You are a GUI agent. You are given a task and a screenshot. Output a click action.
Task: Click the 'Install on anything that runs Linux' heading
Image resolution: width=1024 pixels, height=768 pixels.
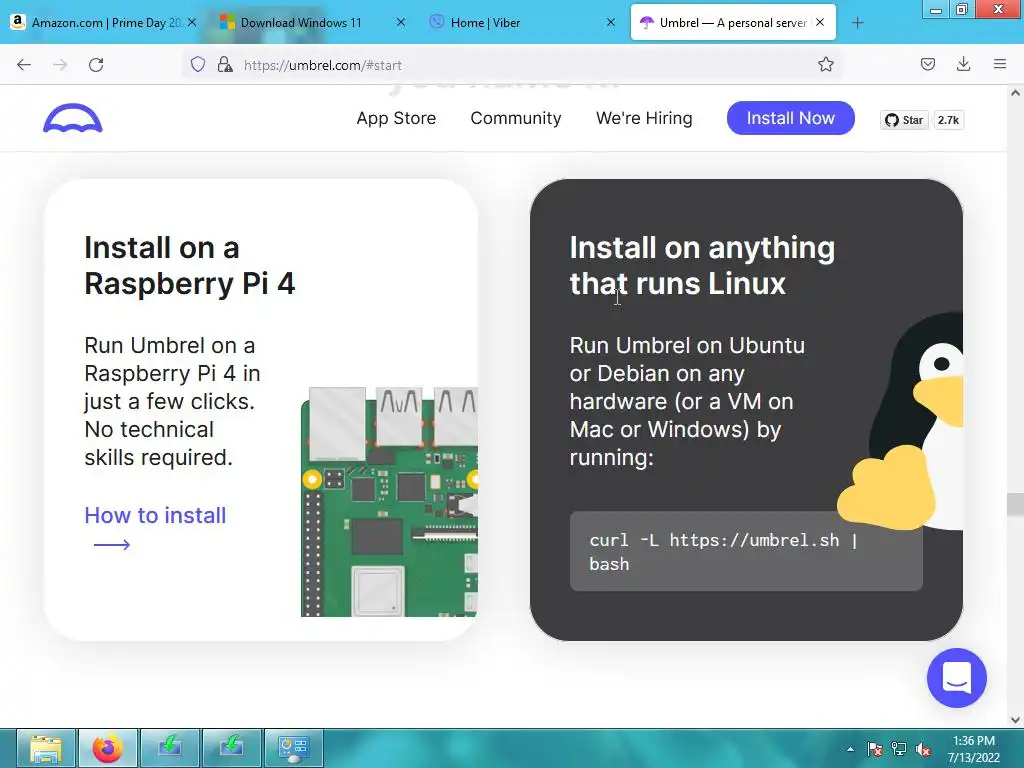click(x=702, y=266)
